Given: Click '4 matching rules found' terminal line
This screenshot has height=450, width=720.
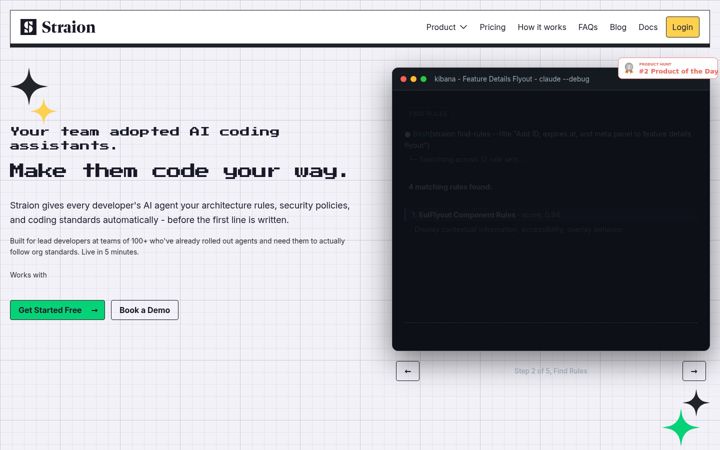Looking at the screenshot, I should pos(450,187).
